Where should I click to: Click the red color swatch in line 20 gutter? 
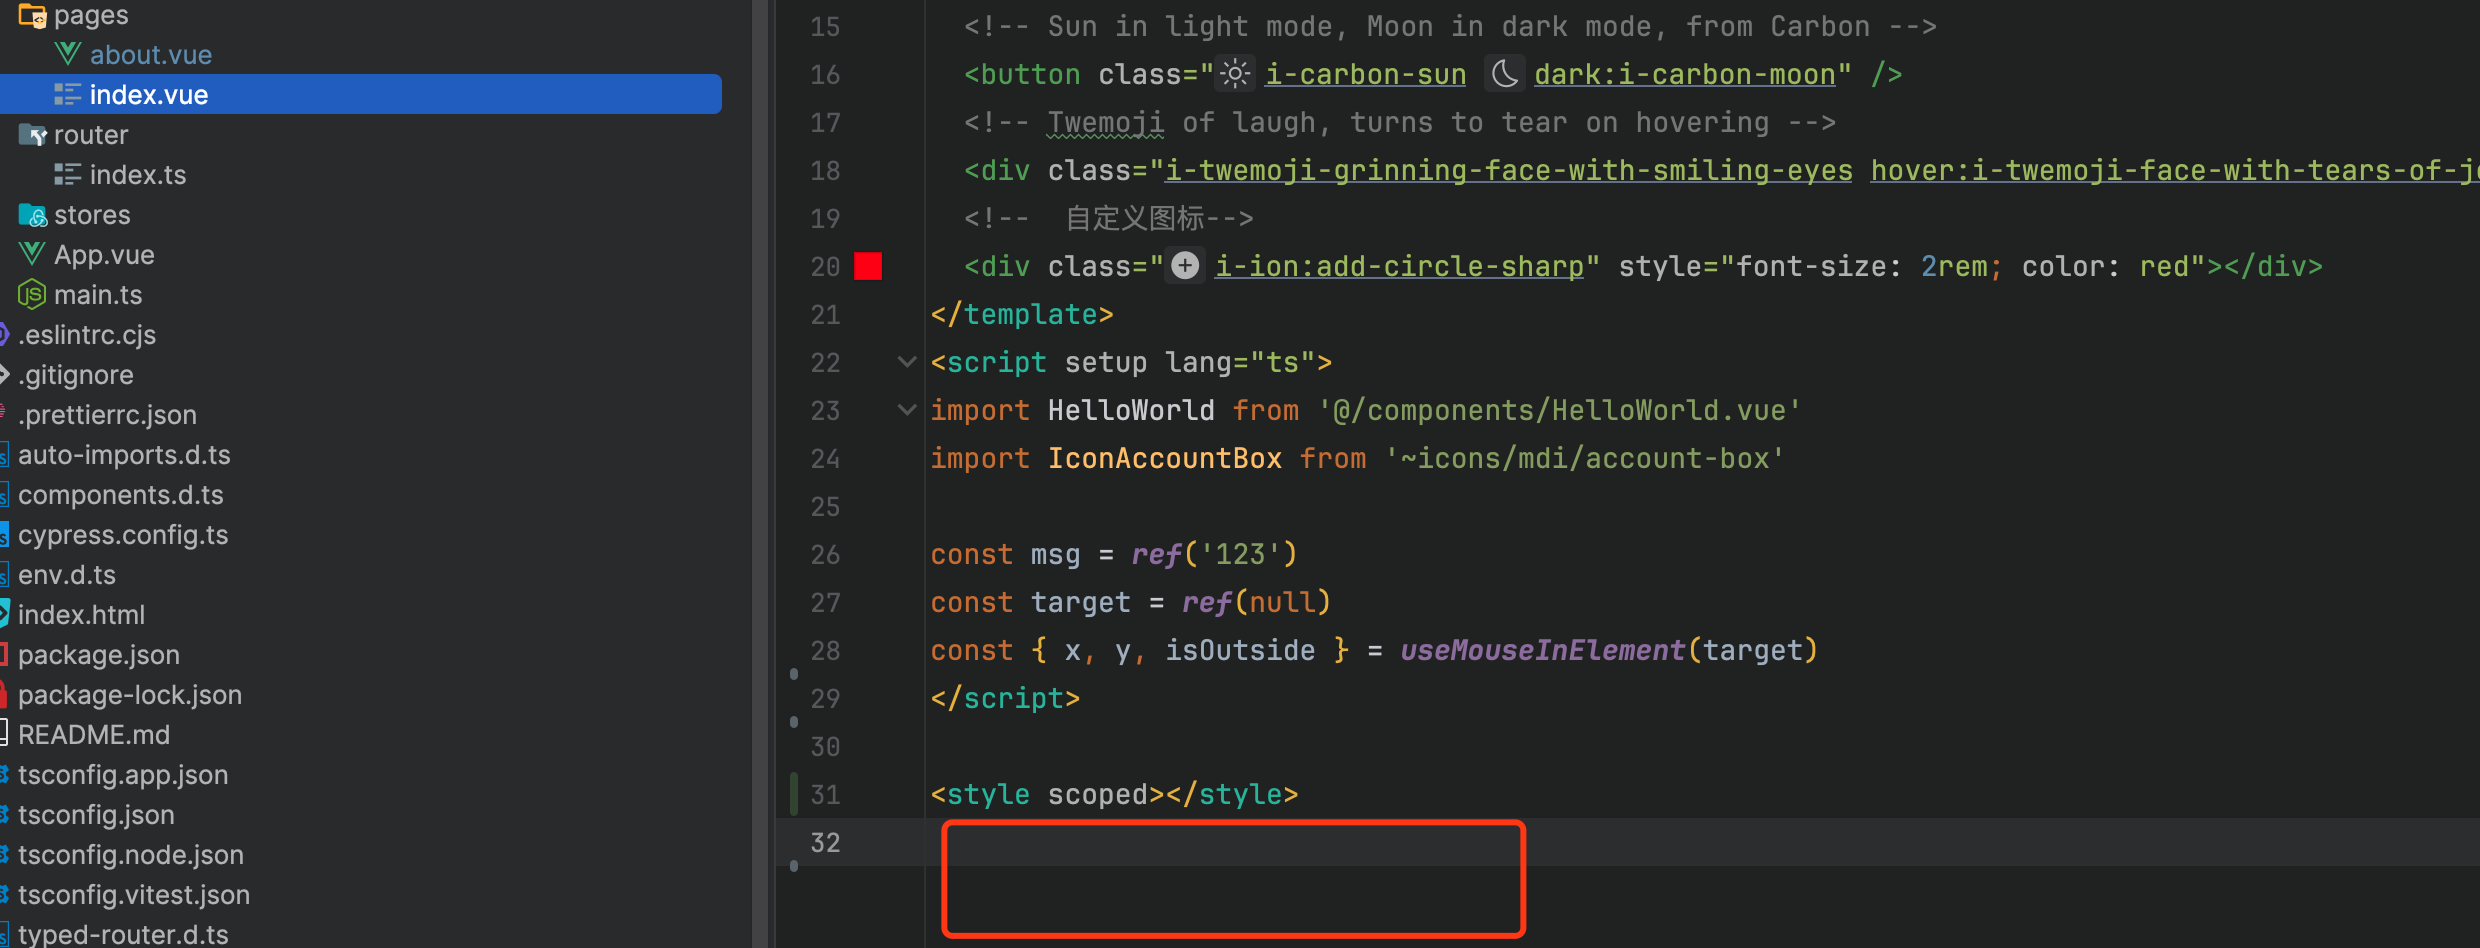tap(868, 266)
